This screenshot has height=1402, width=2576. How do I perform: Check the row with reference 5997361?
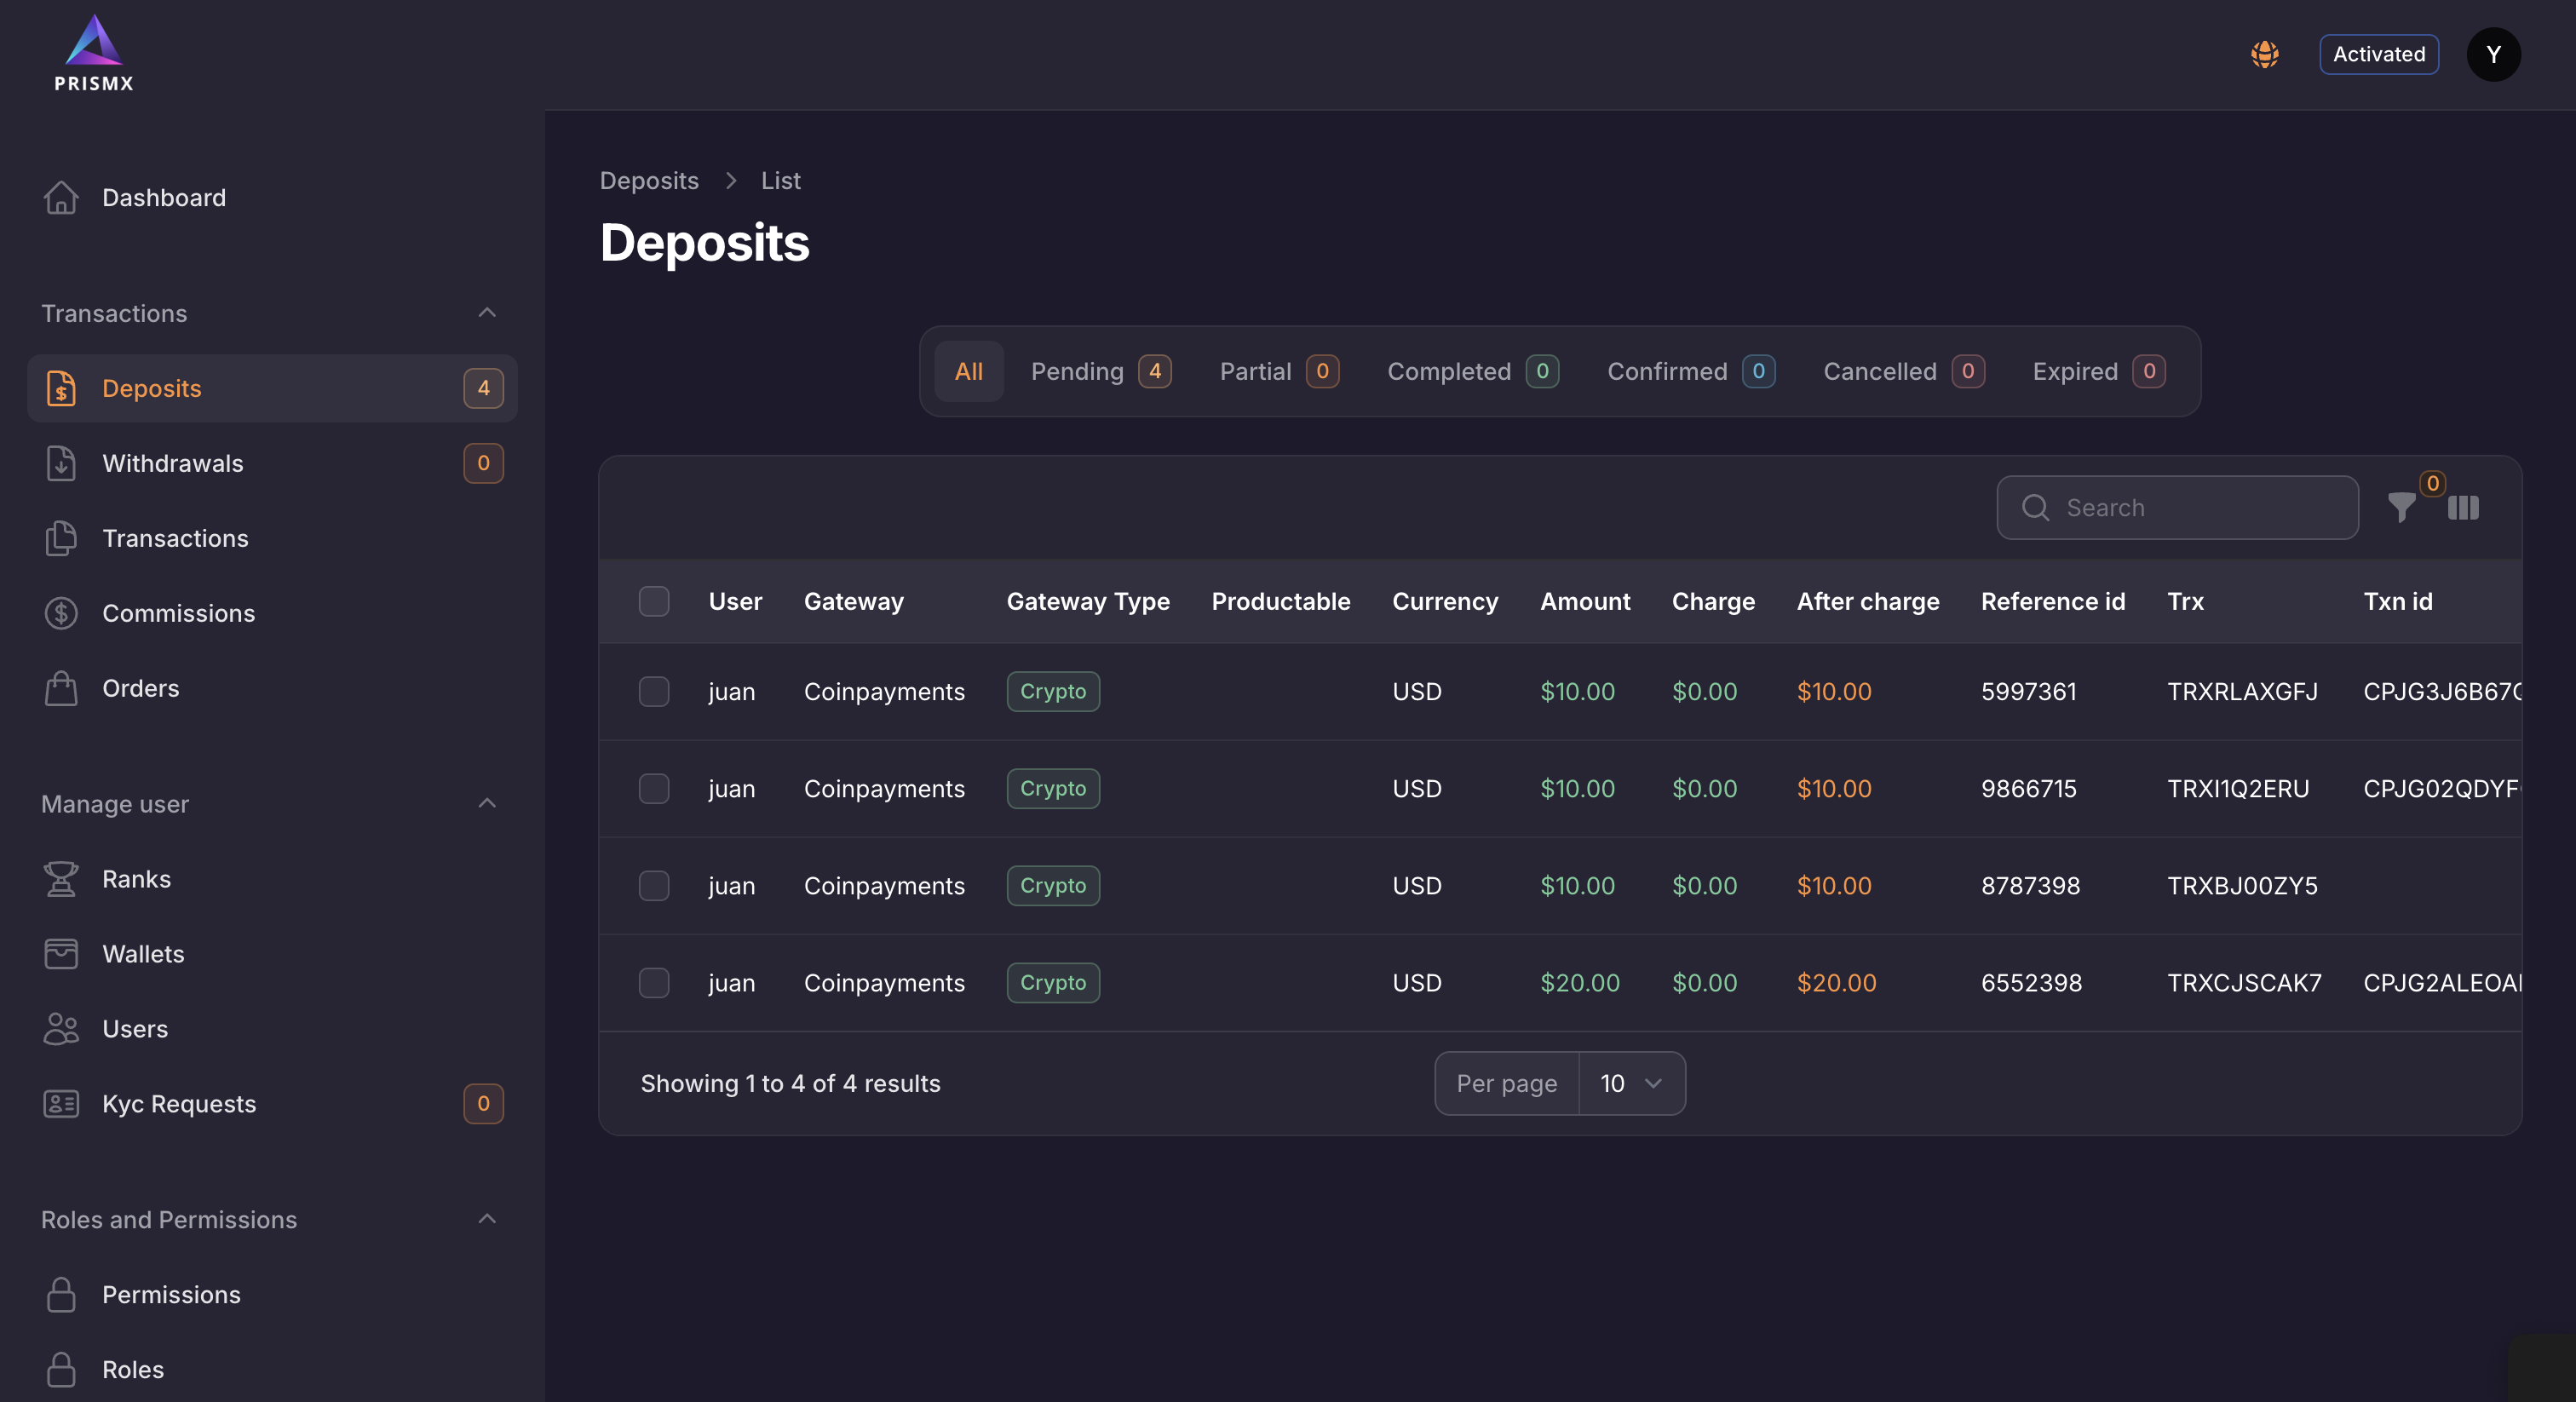pyautogui.click(x=654, y=691)
